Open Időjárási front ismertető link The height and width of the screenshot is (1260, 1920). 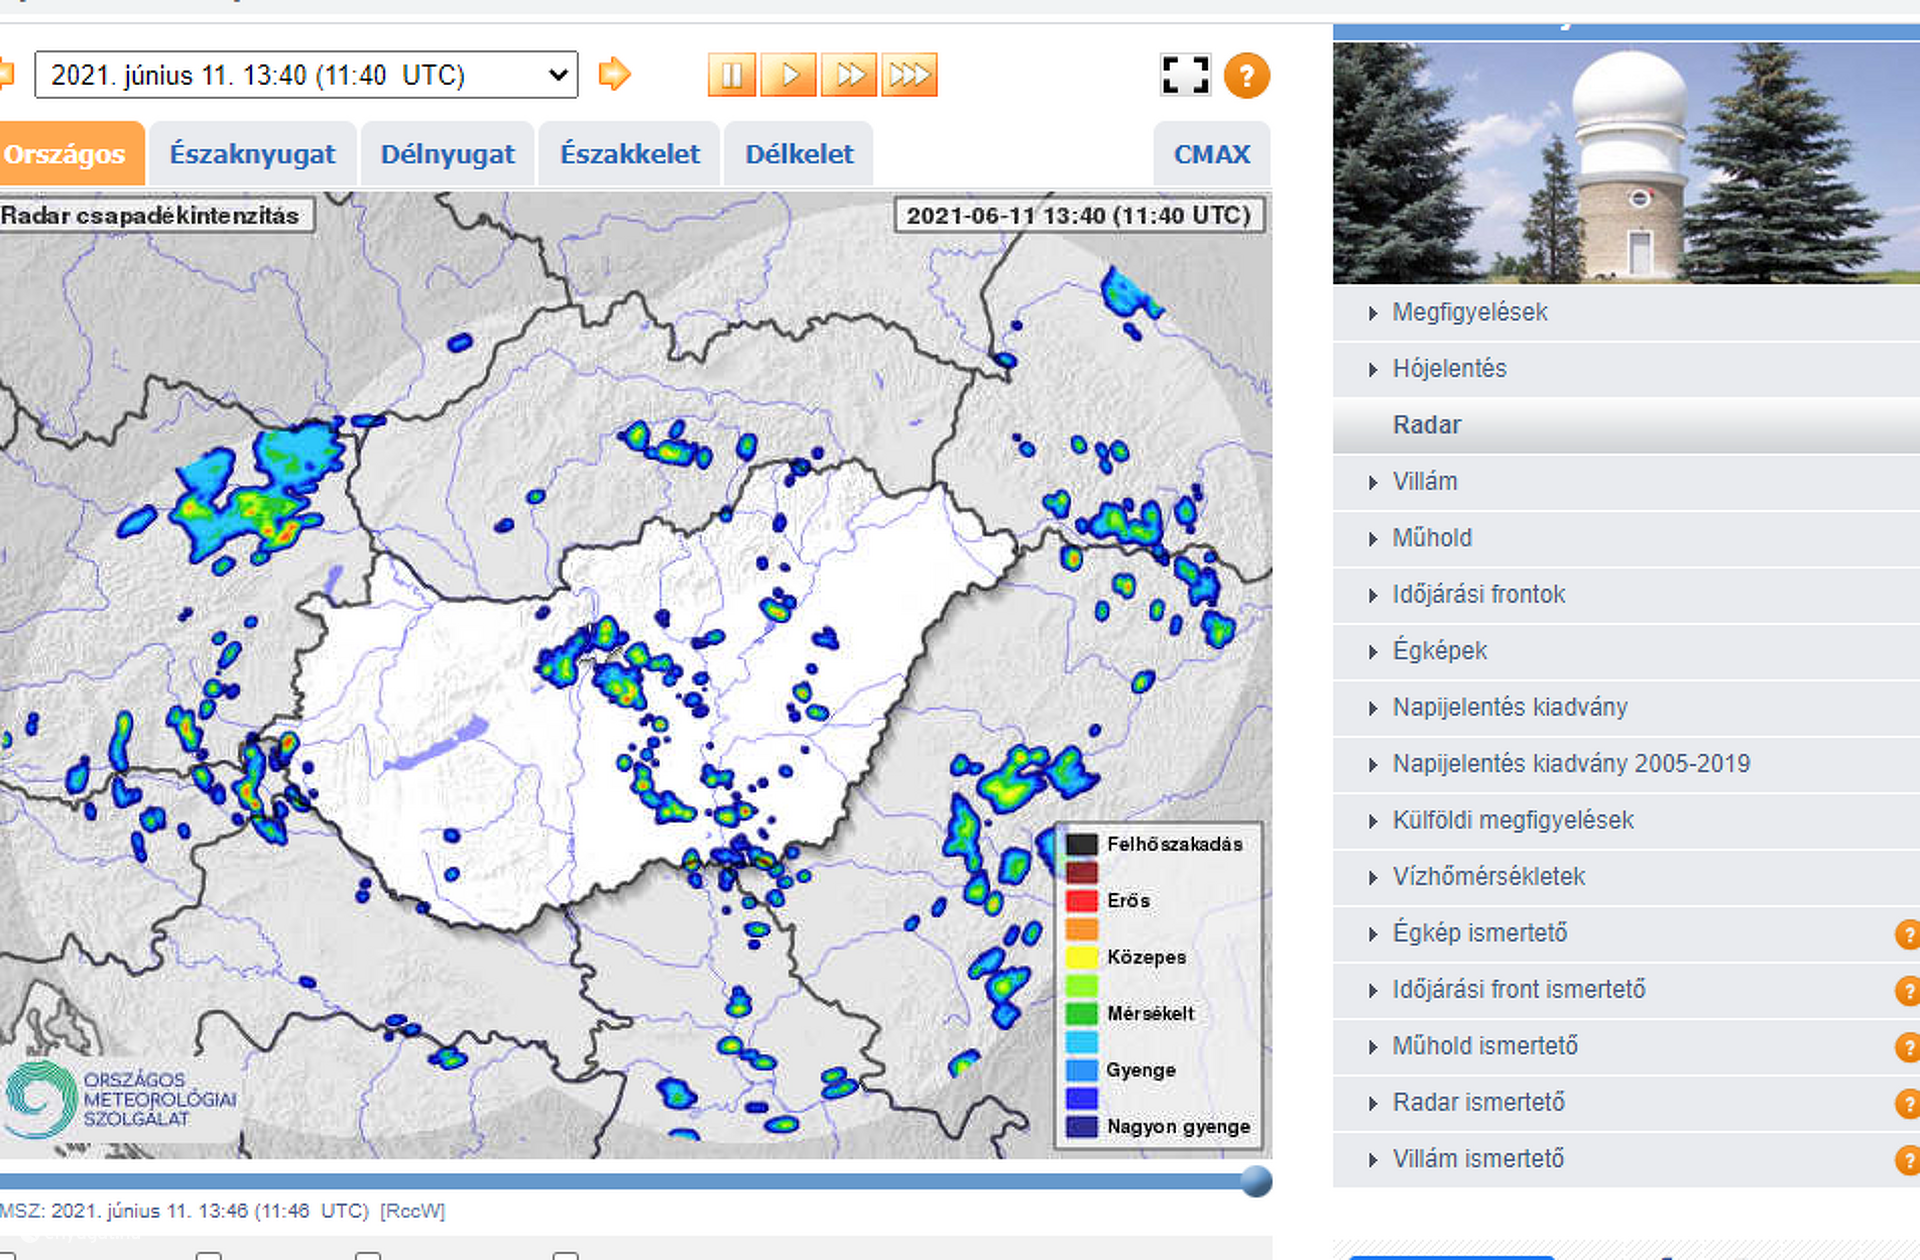[x=1518, y=990]
